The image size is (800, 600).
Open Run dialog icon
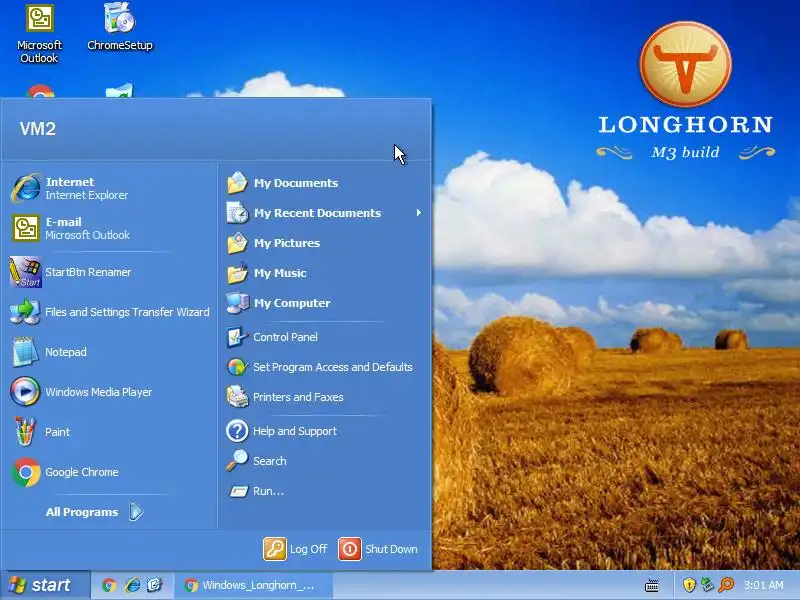click(238, 491)
